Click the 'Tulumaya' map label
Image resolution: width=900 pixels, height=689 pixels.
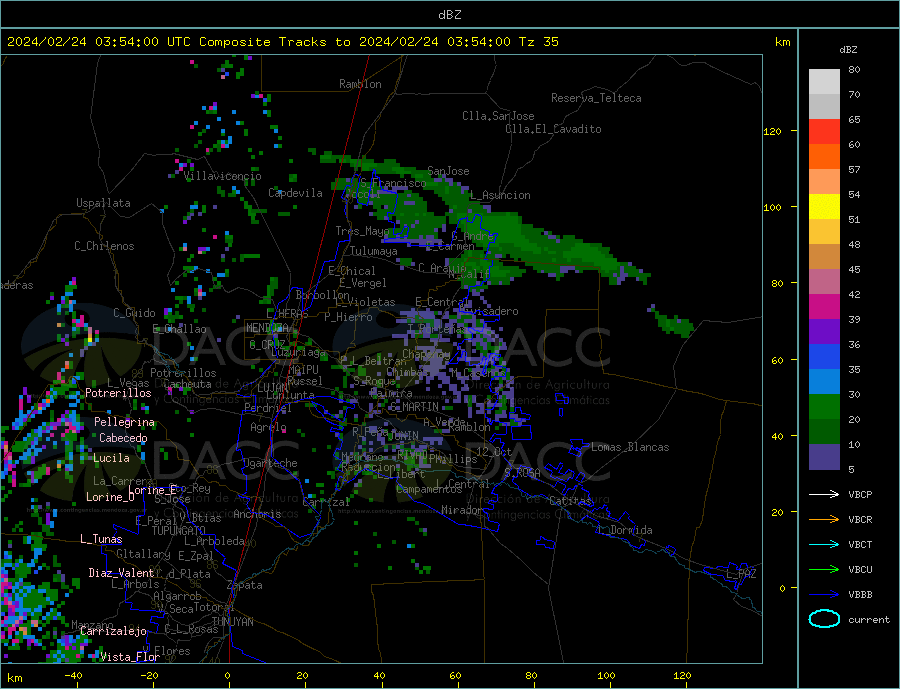[x=374, y=251]
